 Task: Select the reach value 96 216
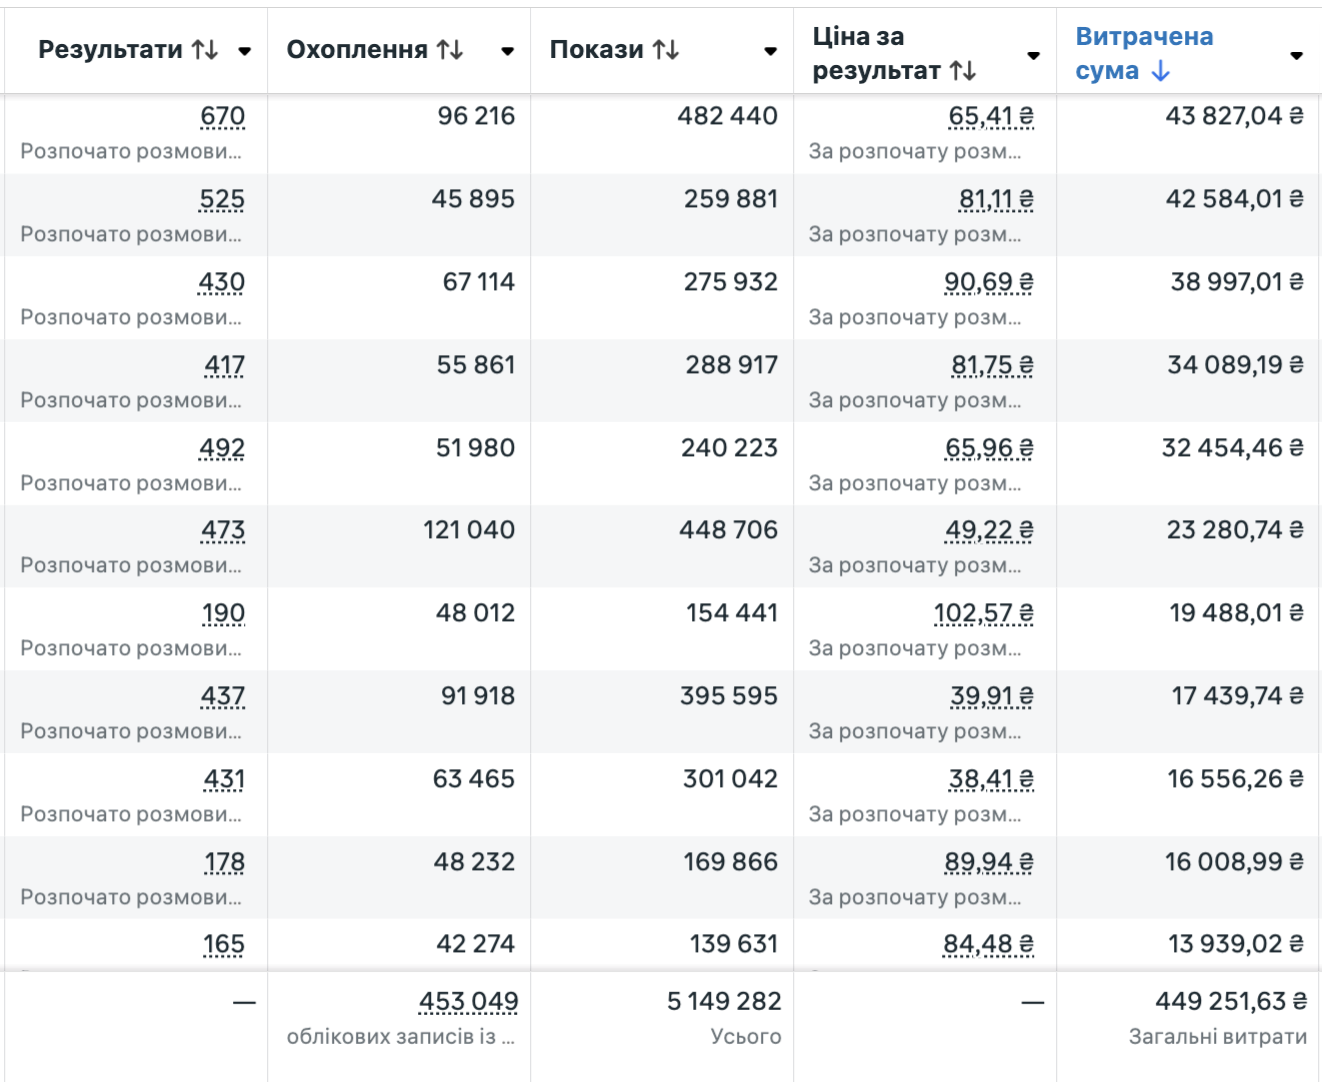coord(476,116)
